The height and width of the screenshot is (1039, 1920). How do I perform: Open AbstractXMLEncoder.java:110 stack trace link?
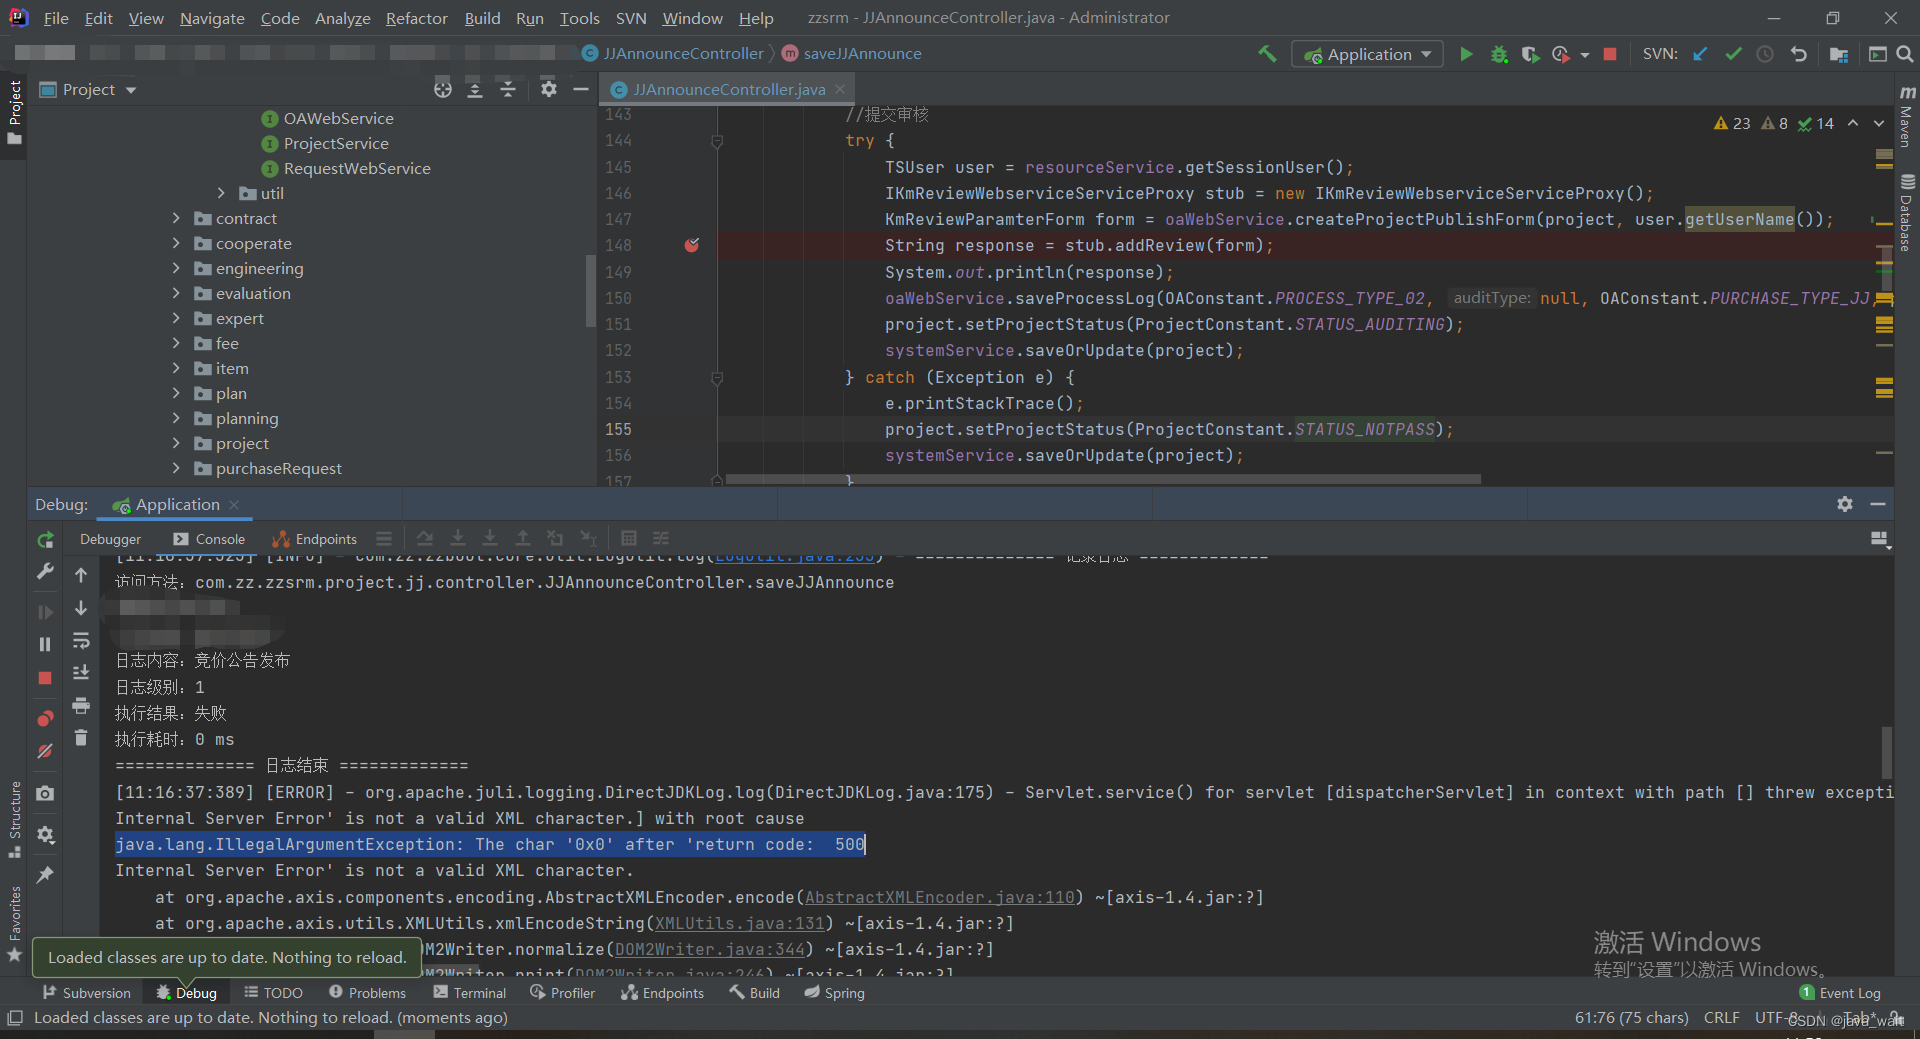[x=940, y=897]
